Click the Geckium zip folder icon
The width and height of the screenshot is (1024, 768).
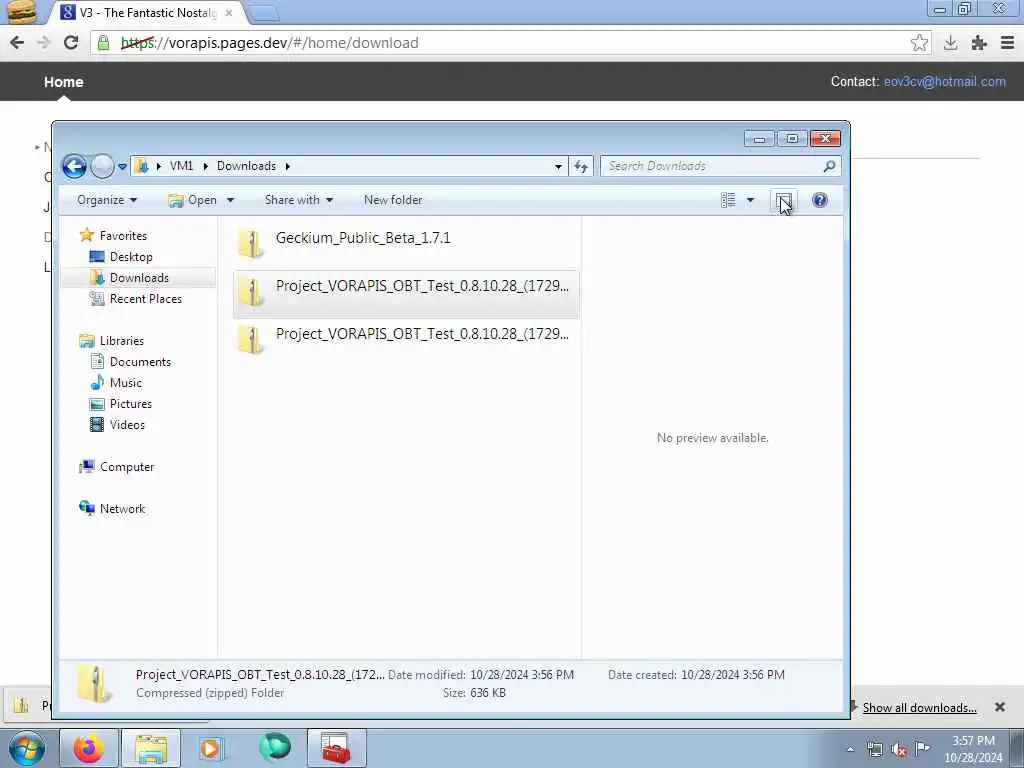tap(250, 244)
